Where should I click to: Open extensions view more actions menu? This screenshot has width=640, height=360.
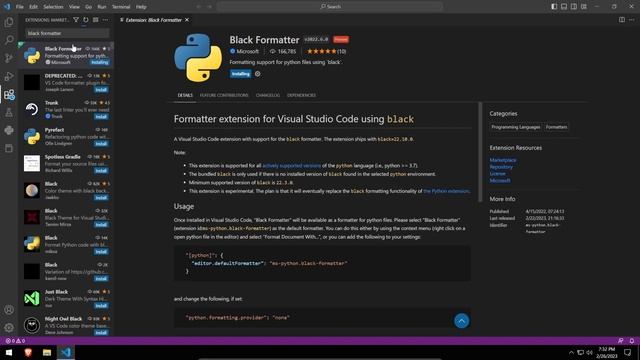click(x=105, y=20)
